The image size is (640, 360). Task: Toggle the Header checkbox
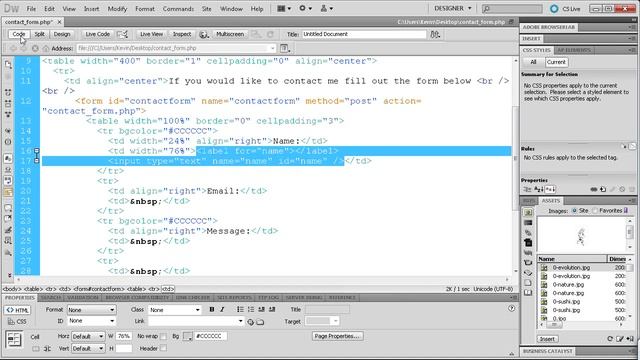coord(163,349)
